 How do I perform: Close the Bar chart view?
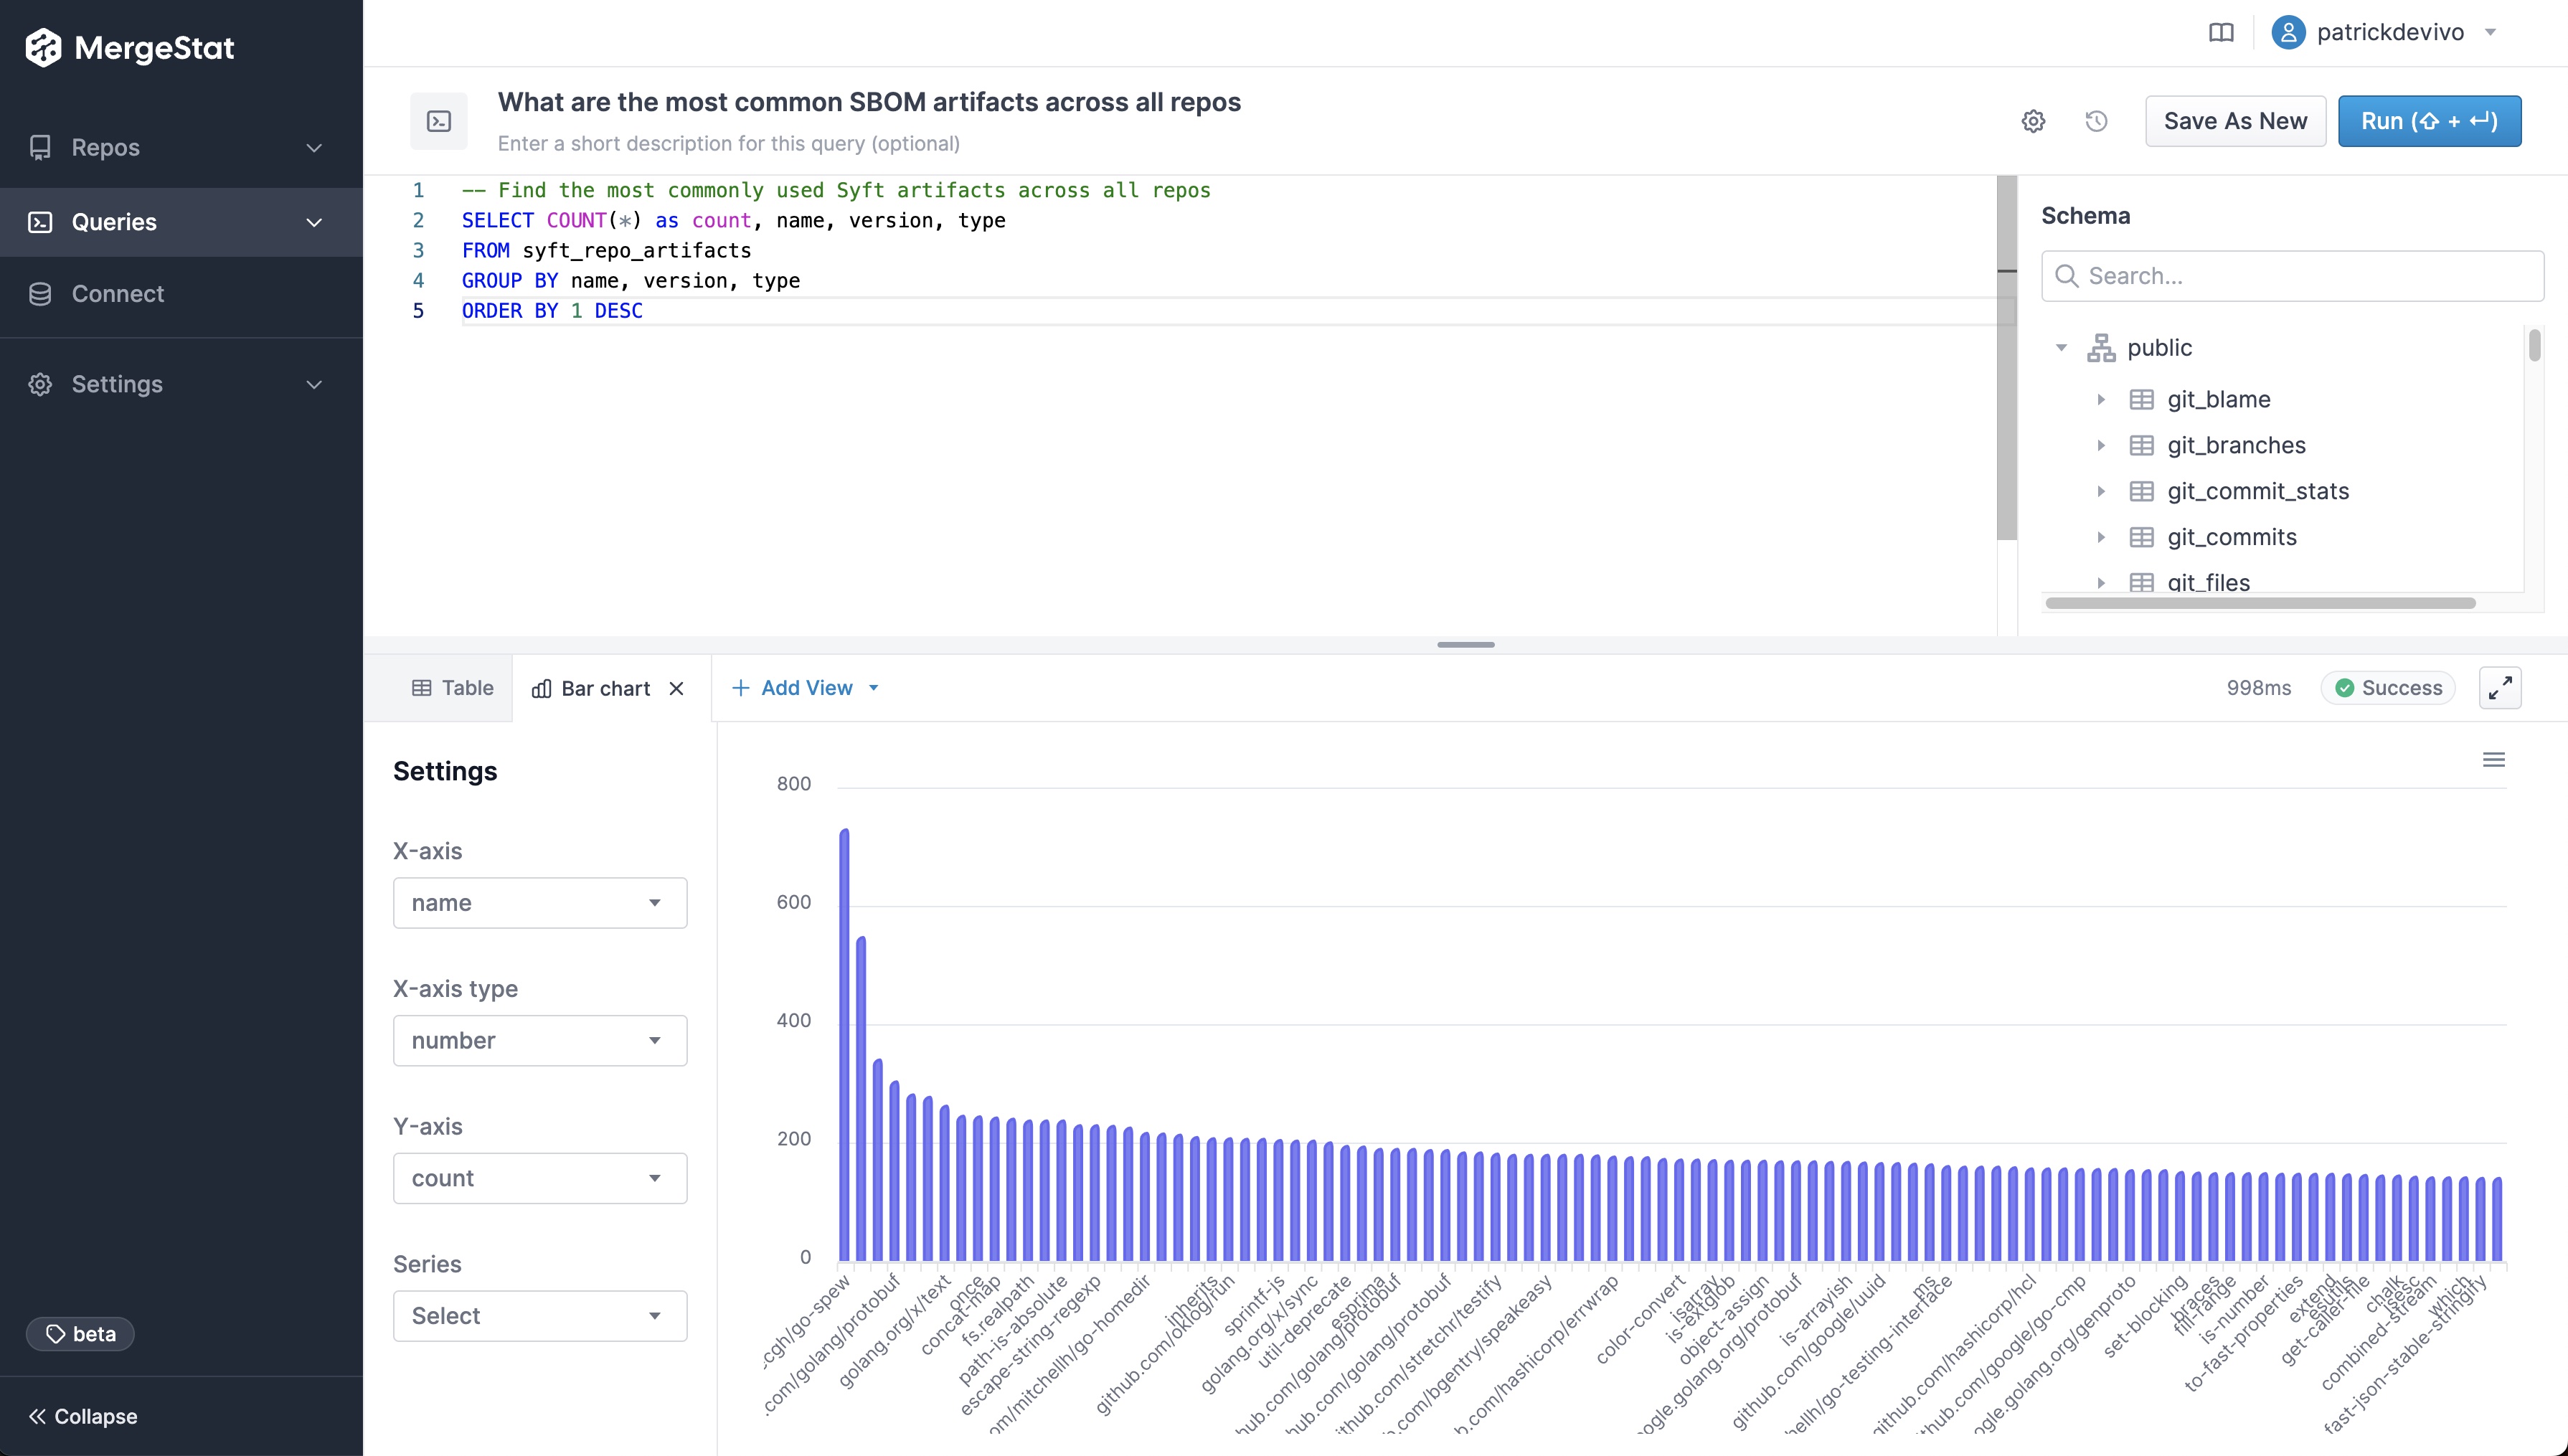(x=677, y=688)
